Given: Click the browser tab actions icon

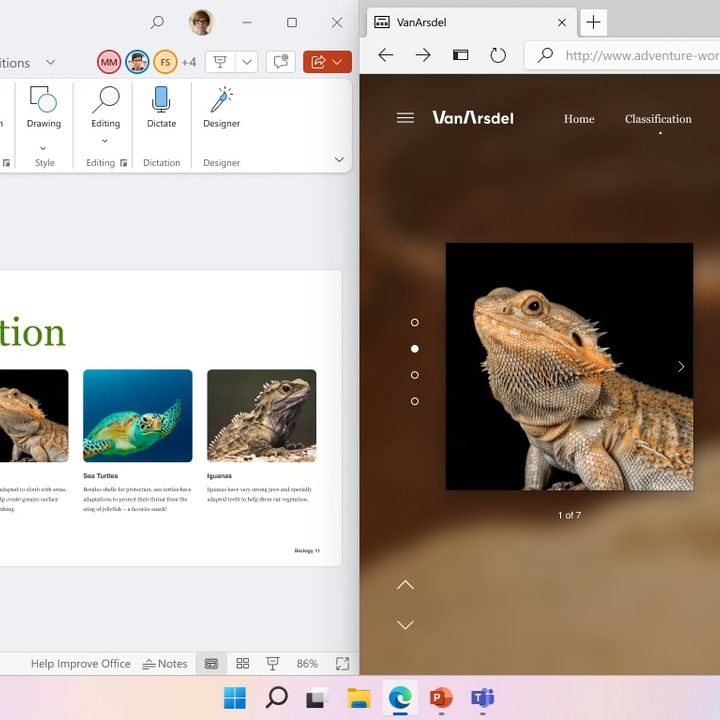Looking at the screenshot, I should [x=461, y=55].
